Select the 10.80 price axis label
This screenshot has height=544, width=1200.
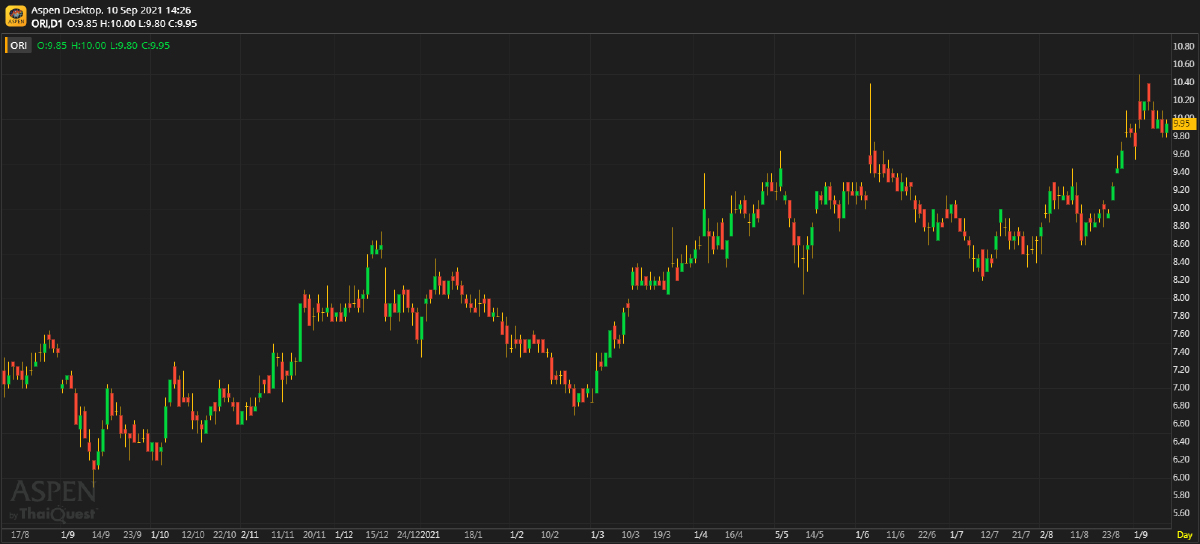(1184, 47)
